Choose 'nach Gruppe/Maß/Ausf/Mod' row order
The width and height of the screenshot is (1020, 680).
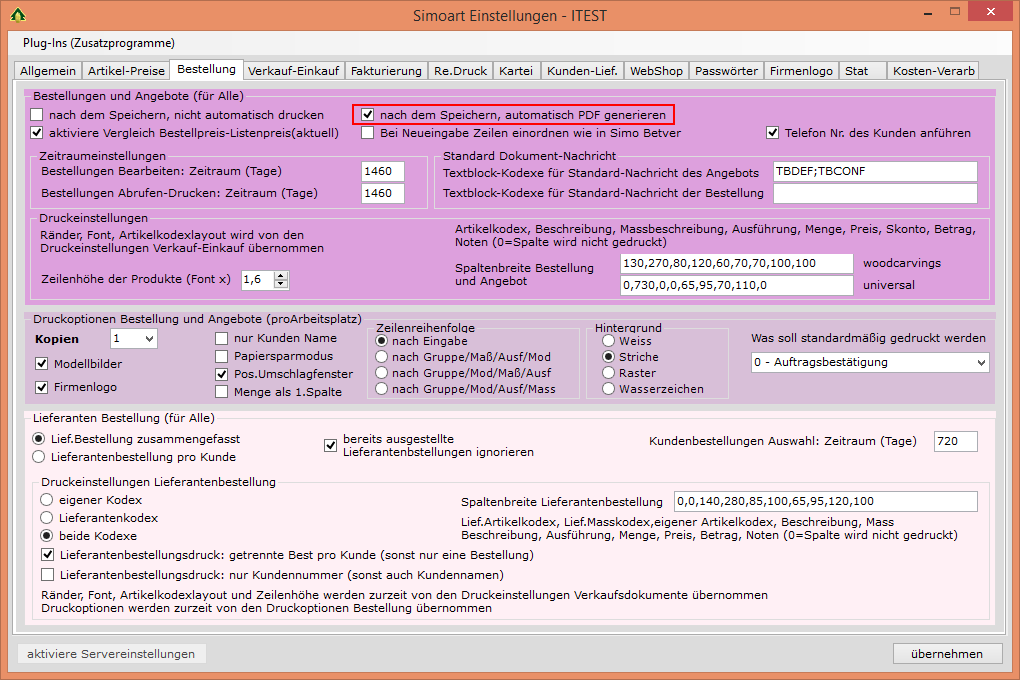pos(382,357)
